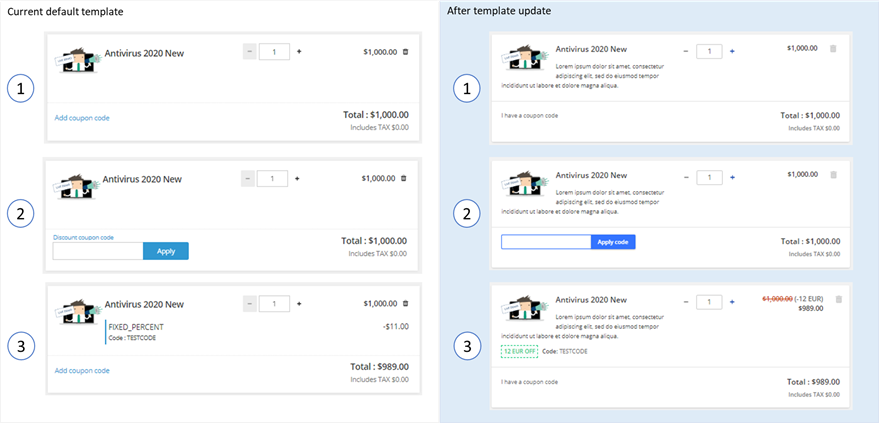Click grey trash icon in updated template cart 2
879x423 pixels.
[832, 175]
